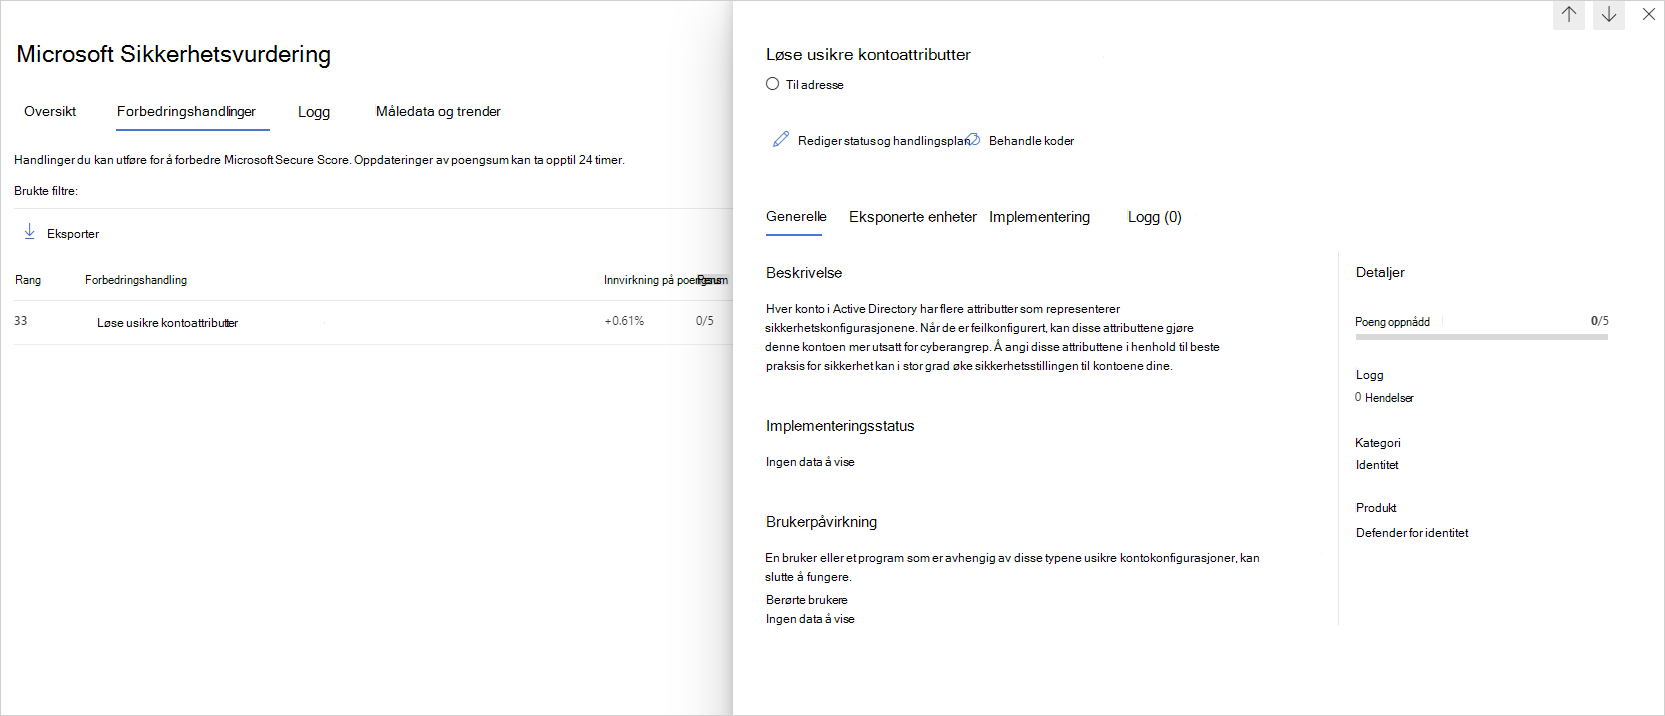Image resolution: width=1665 pixels, height=716 pixels.
Task: Switch to the Implementering tab
Action: point(1039,217)
